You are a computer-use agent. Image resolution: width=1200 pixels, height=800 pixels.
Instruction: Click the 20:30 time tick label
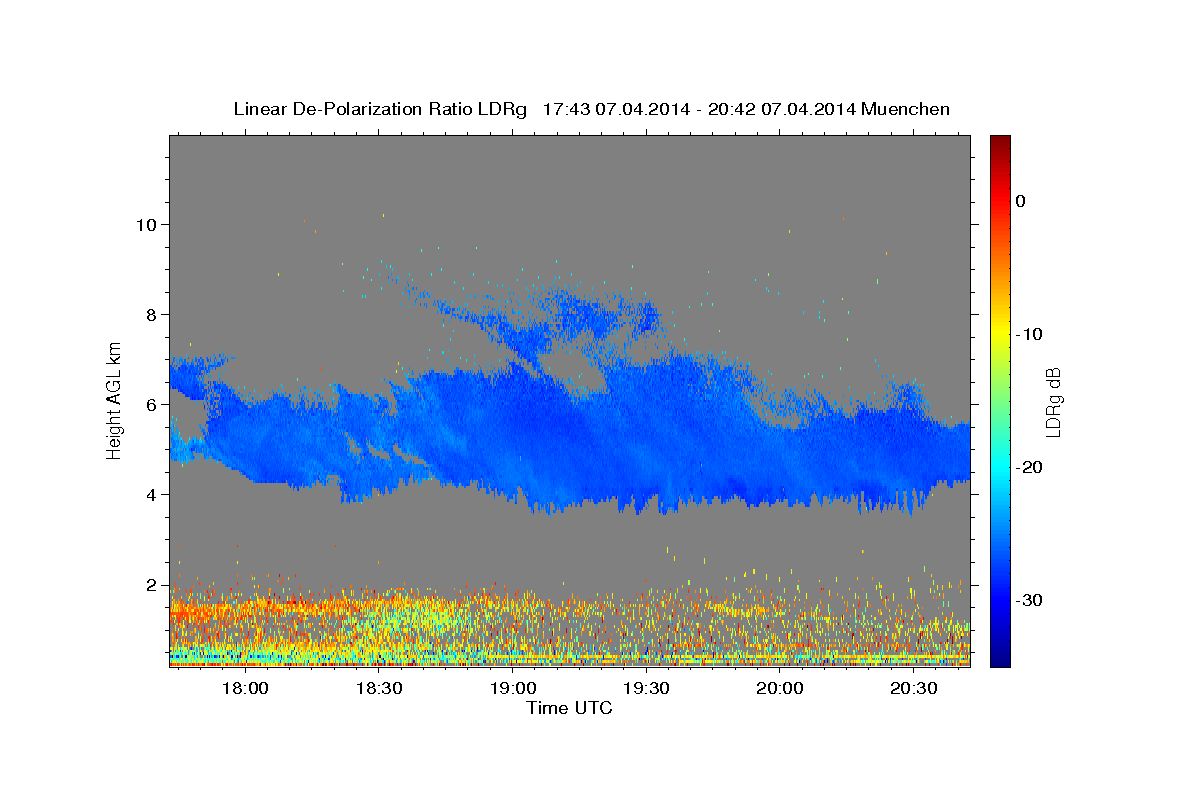(x=913, y=690)
